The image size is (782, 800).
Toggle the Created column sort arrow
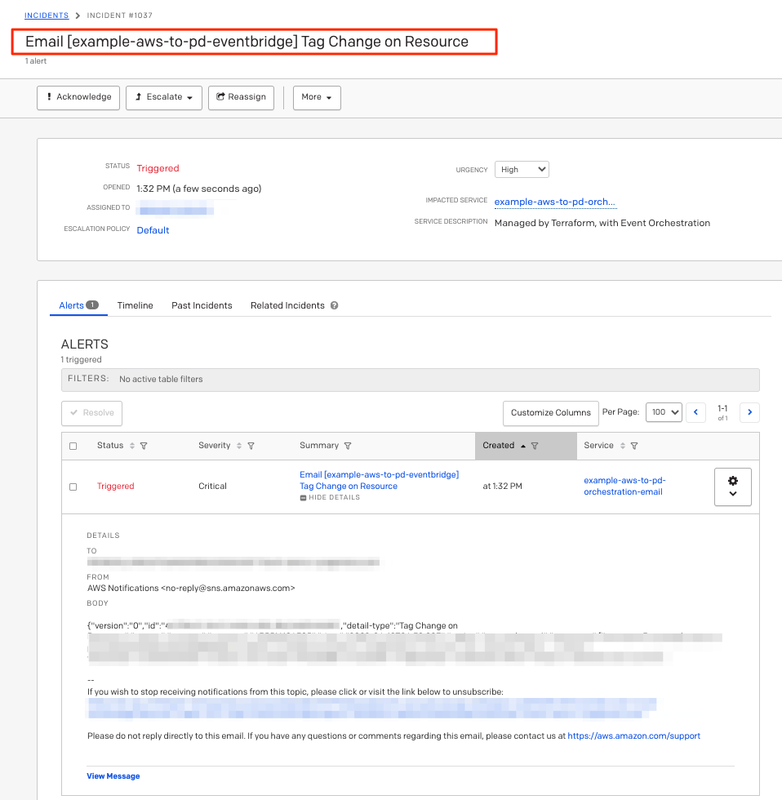[x=523, y=446]
